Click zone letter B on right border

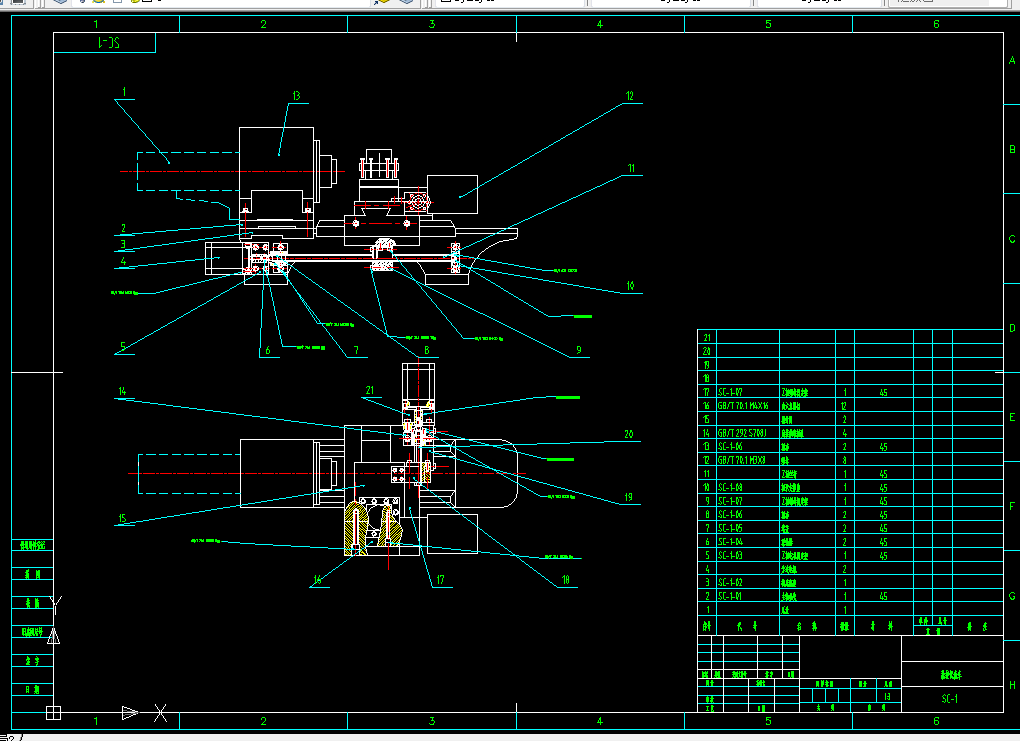tap(1012, 150)
